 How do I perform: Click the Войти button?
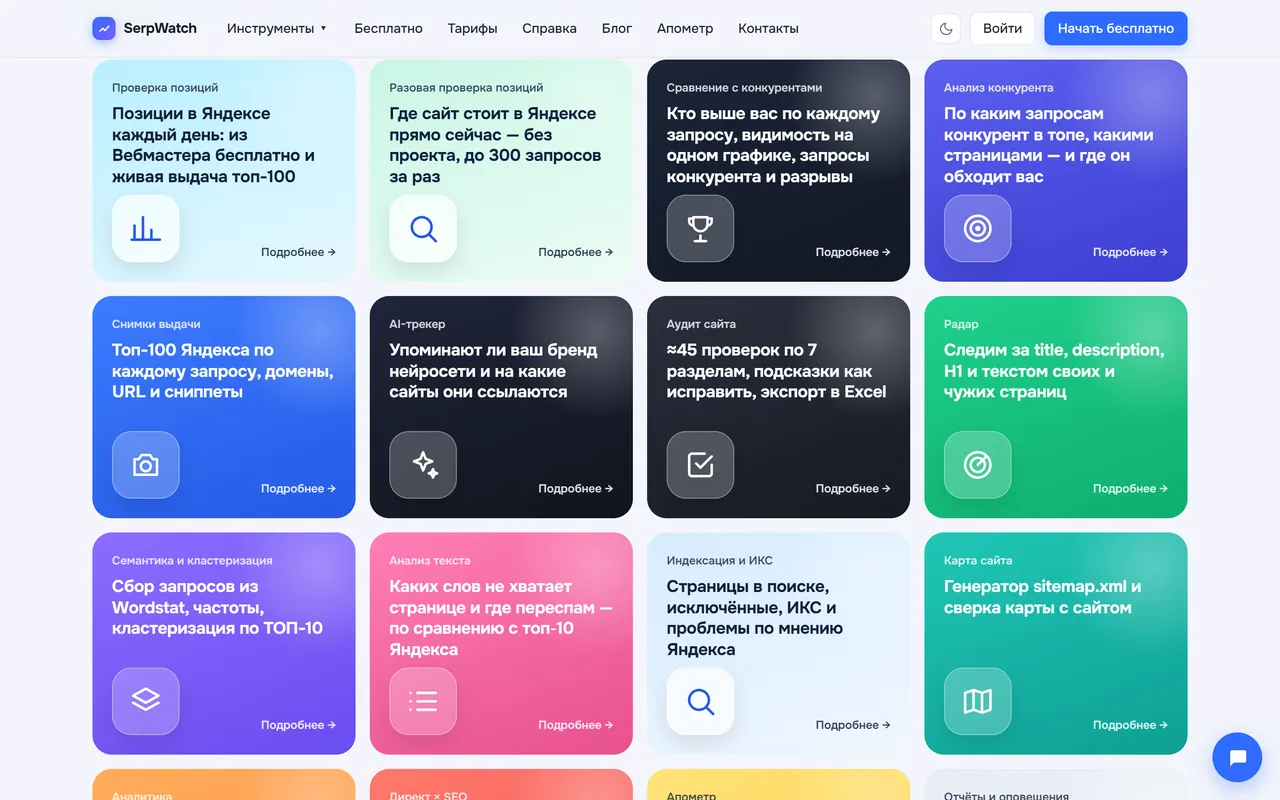coord(1002,29)
